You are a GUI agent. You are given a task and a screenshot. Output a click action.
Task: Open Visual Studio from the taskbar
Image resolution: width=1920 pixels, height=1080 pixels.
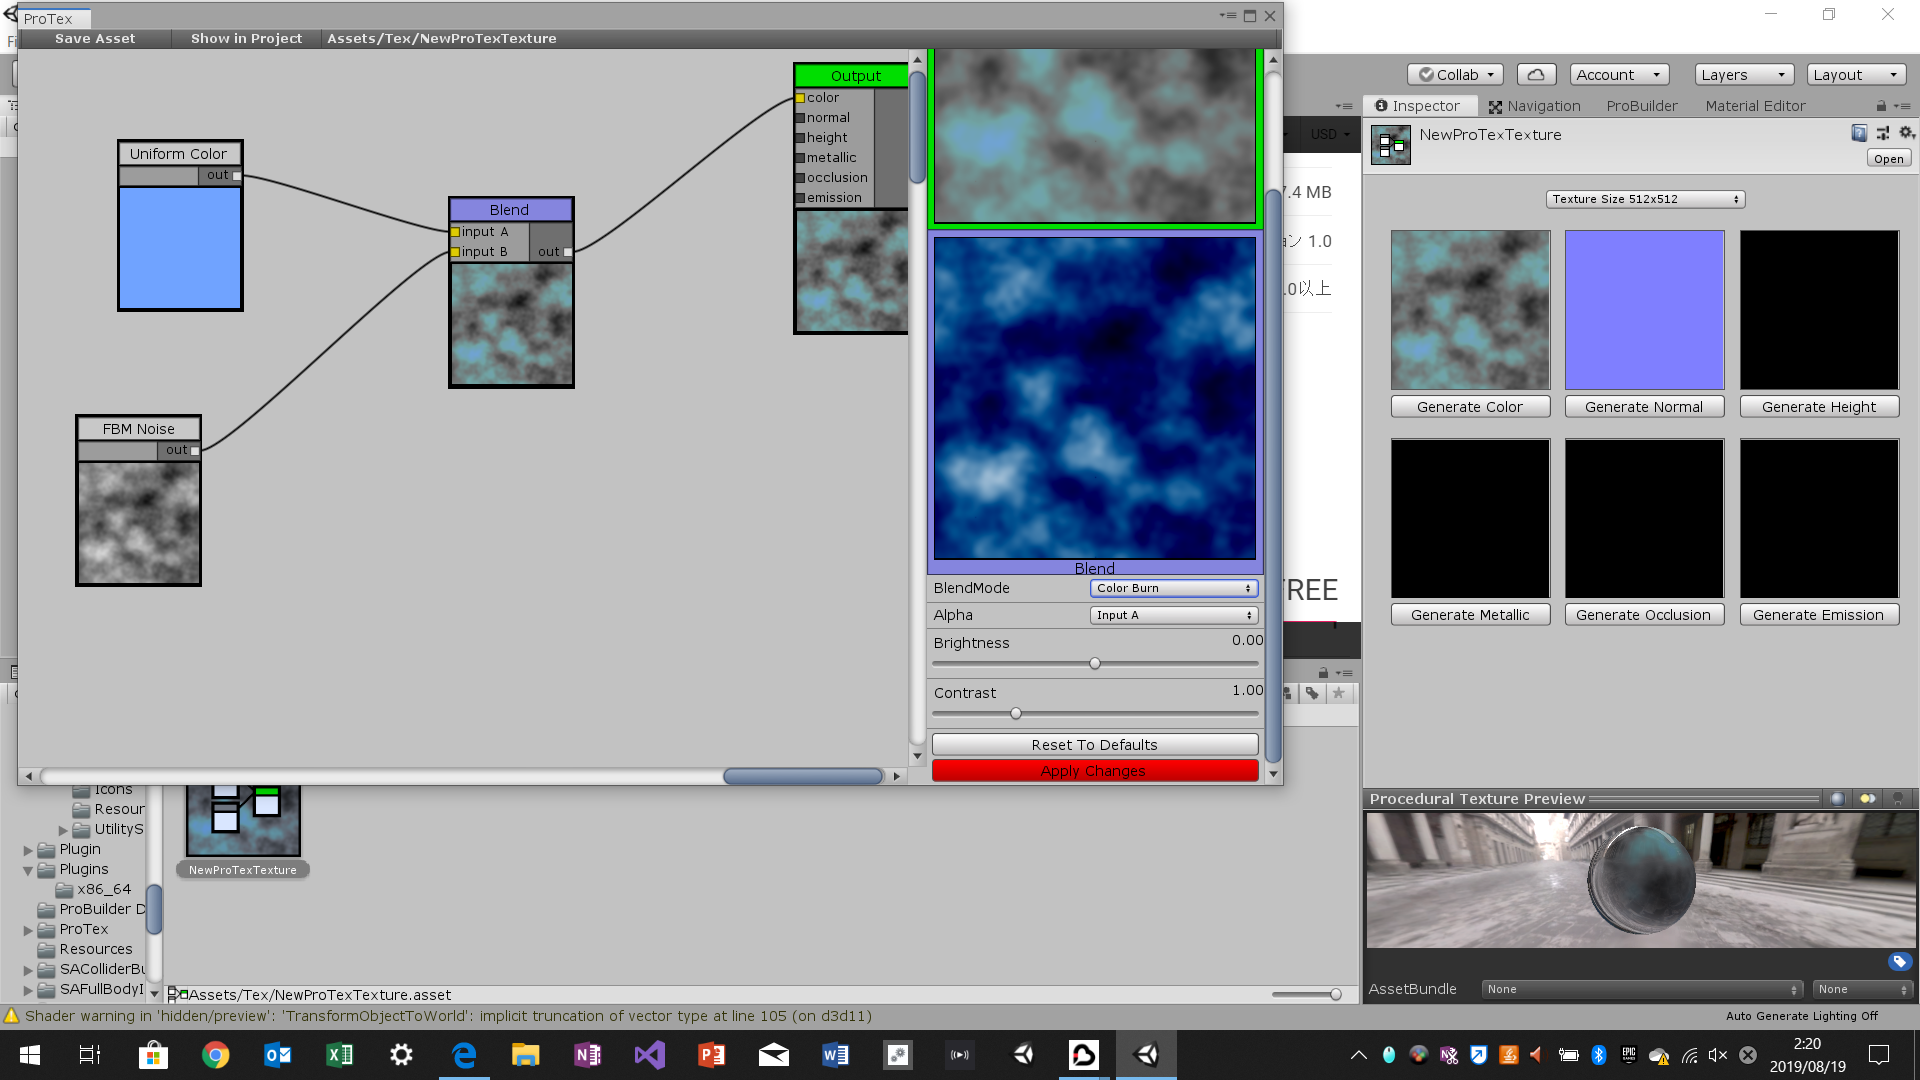(650, 1055)
